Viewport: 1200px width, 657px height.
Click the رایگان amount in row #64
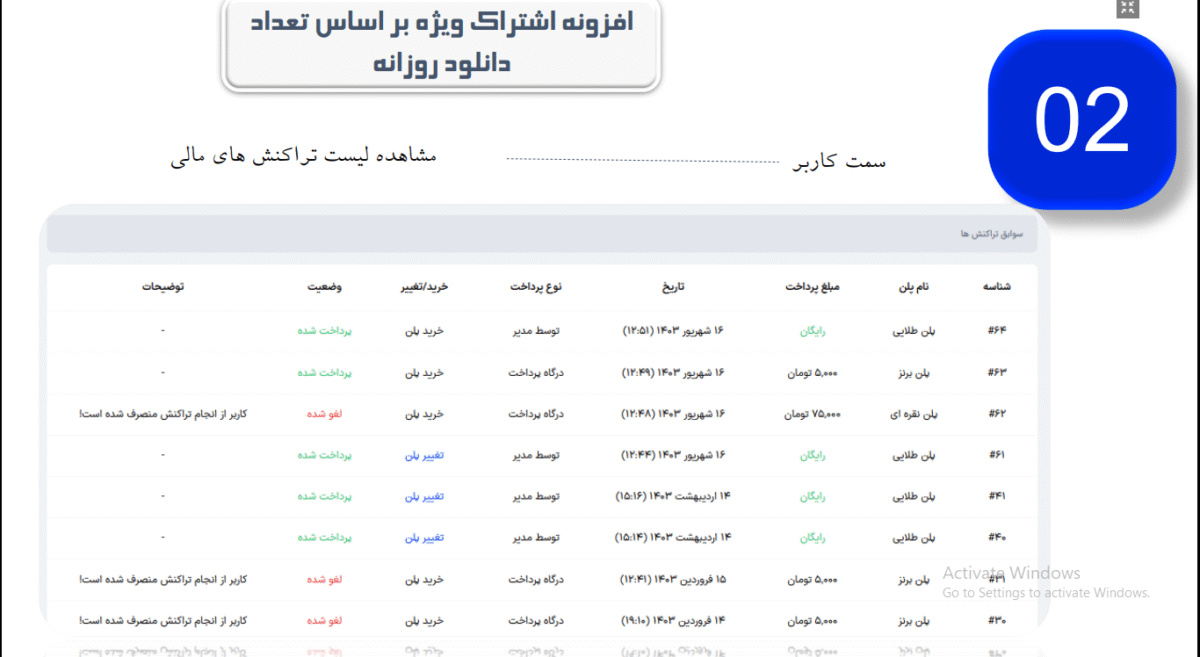click(812, 330)
